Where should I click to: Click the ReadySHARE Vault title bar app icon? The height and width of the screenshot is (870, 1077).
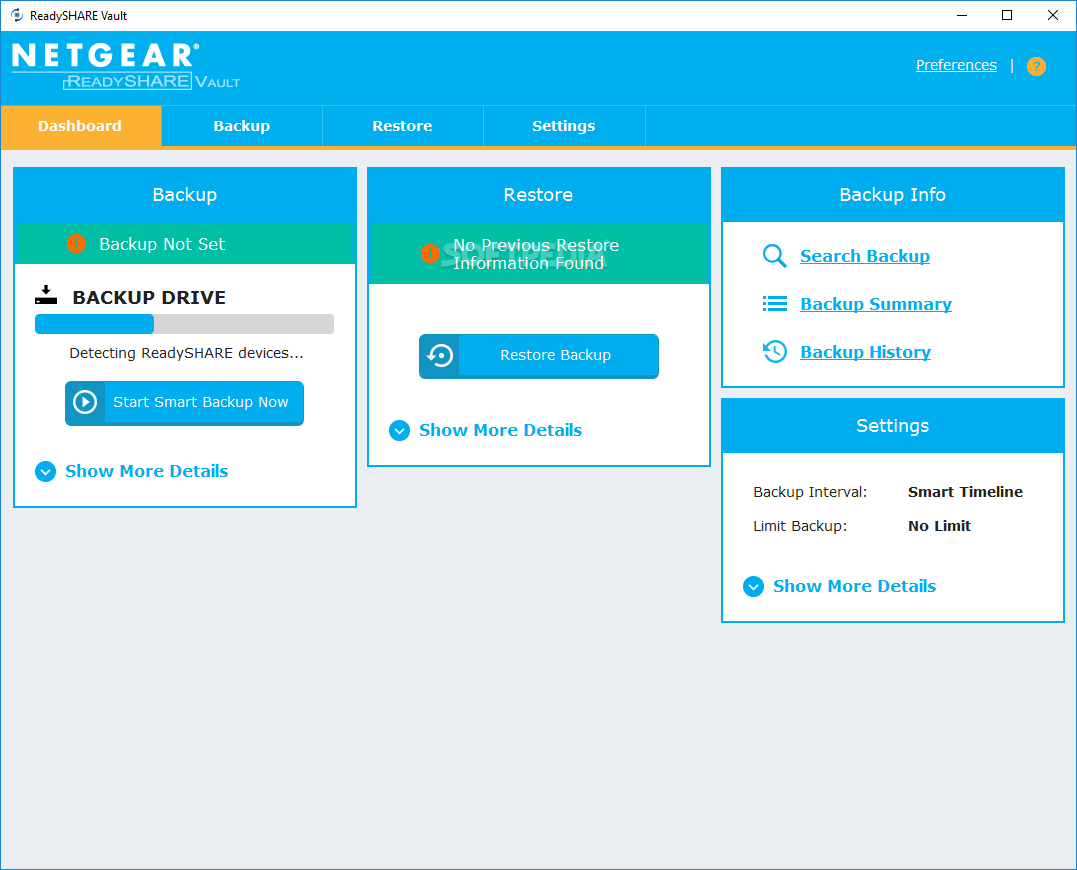click(x=16, y=15)
